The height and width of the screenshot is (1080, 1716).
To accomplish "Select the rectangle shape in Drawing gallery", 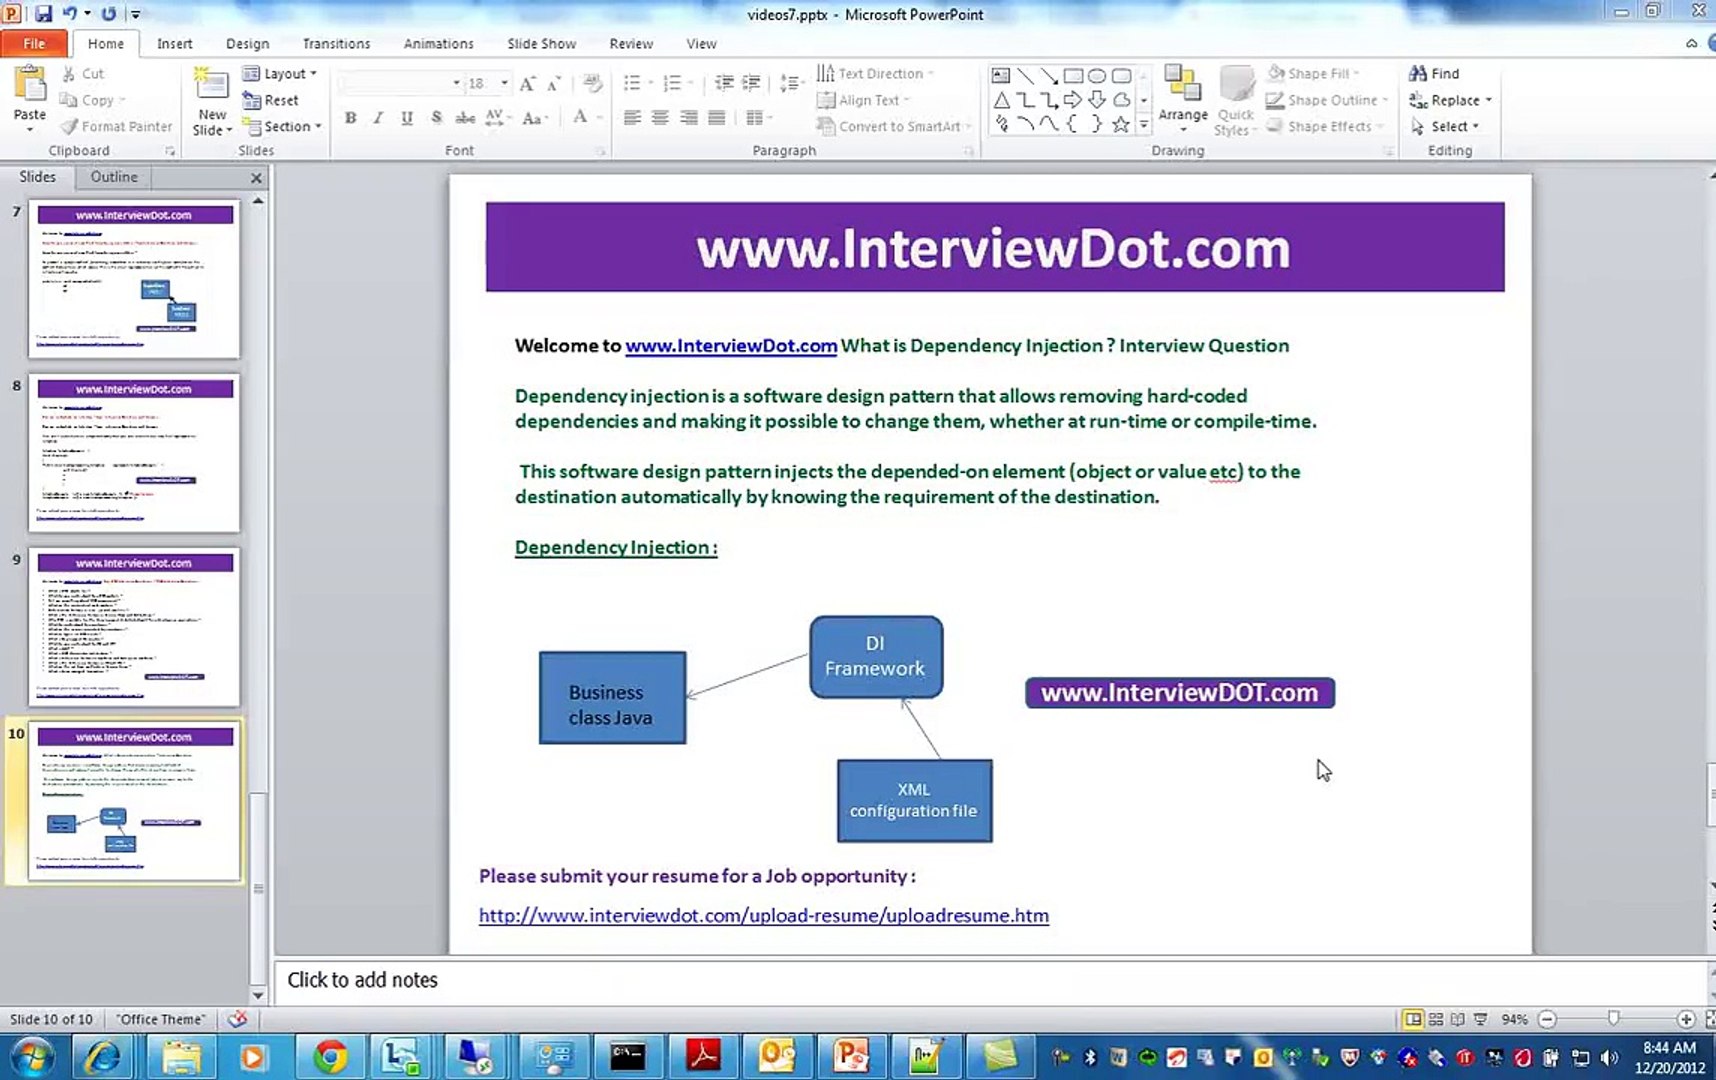I will (x=1073, y=76).
